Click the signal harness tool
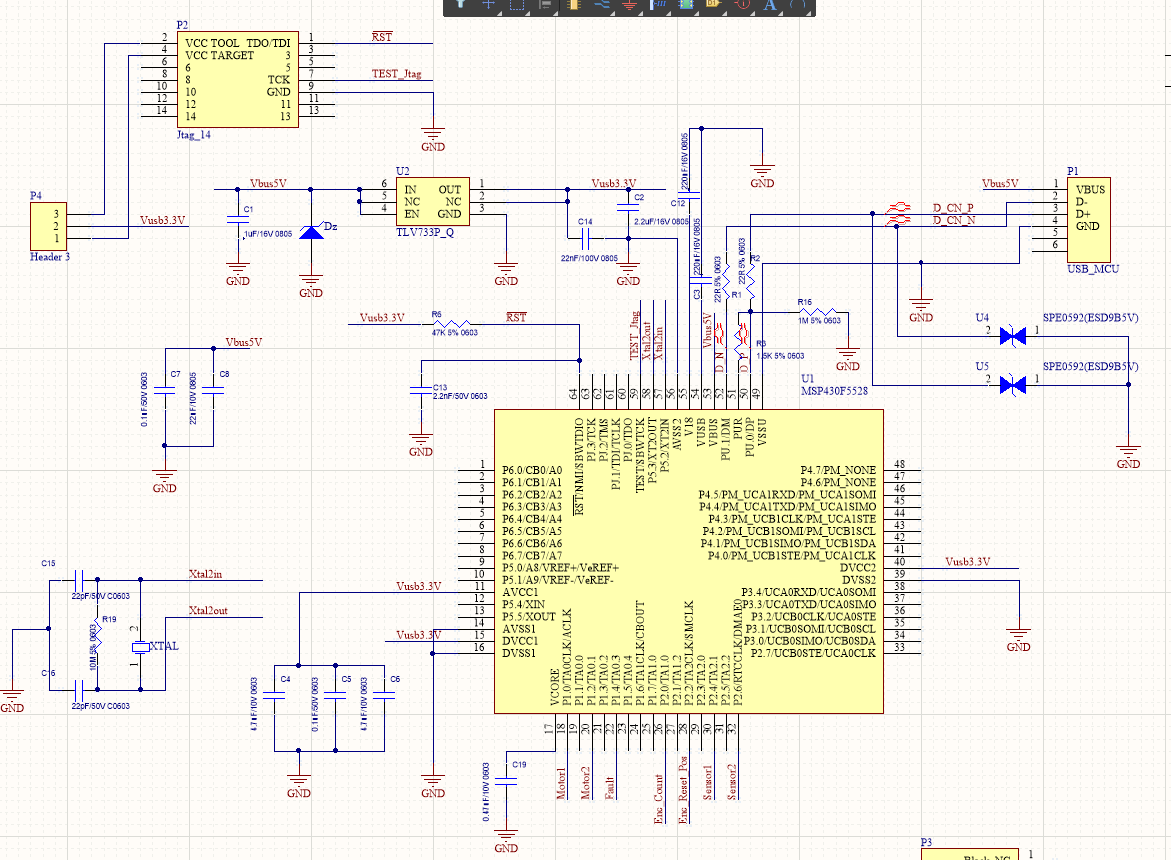1171x860 pixels. point(658,4)
